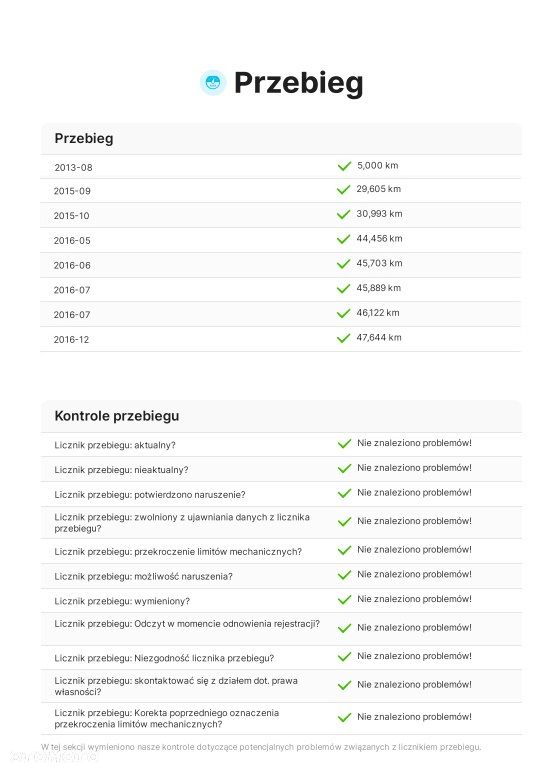
Task: Click the green checkmark next to 5,000 km
Action: click(x=344, y=166)
